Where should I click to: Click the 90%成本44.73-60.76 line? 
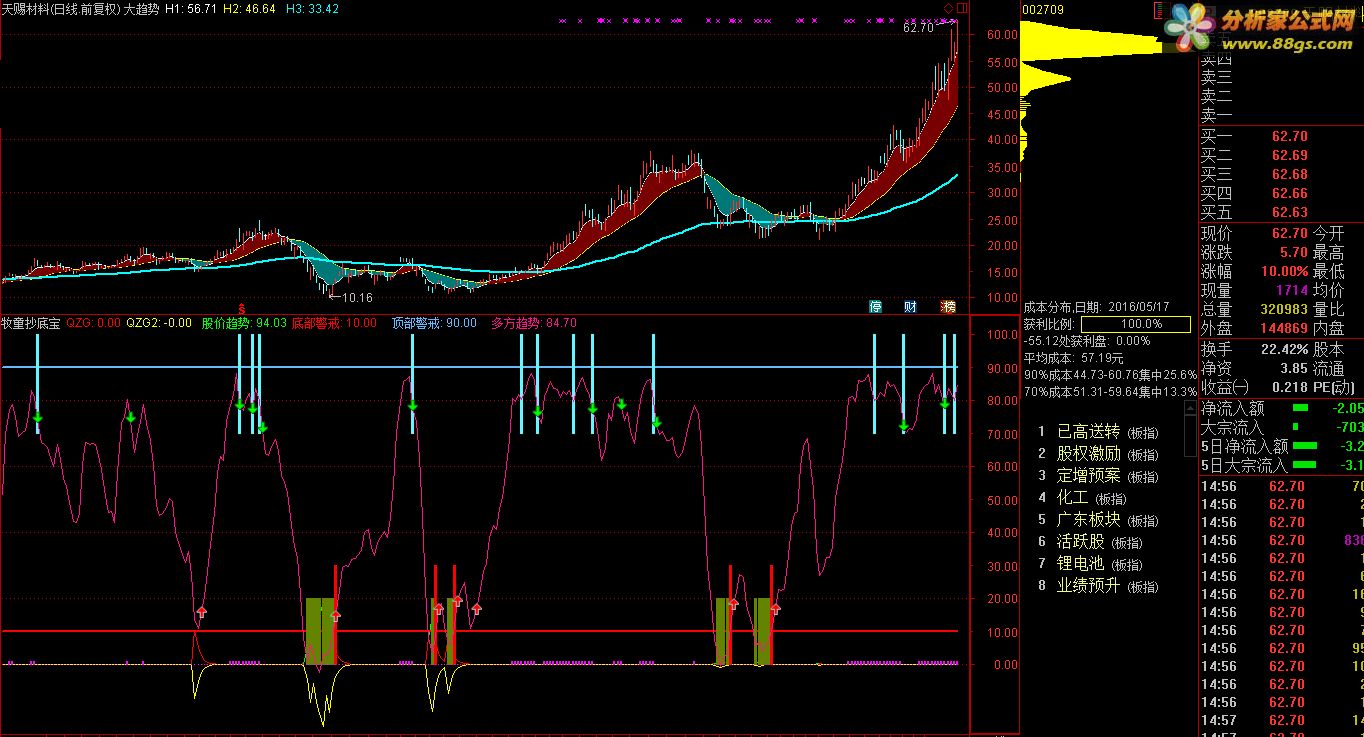[1110, 374]
